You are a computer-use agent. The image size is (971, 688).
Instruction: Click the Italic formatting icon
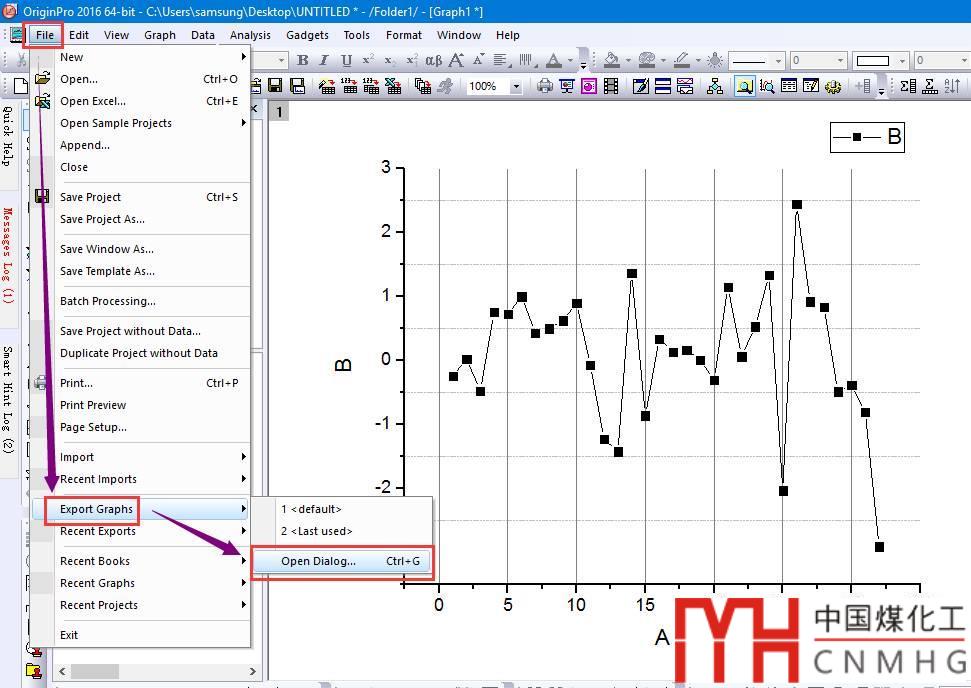[x=325, y=61]
